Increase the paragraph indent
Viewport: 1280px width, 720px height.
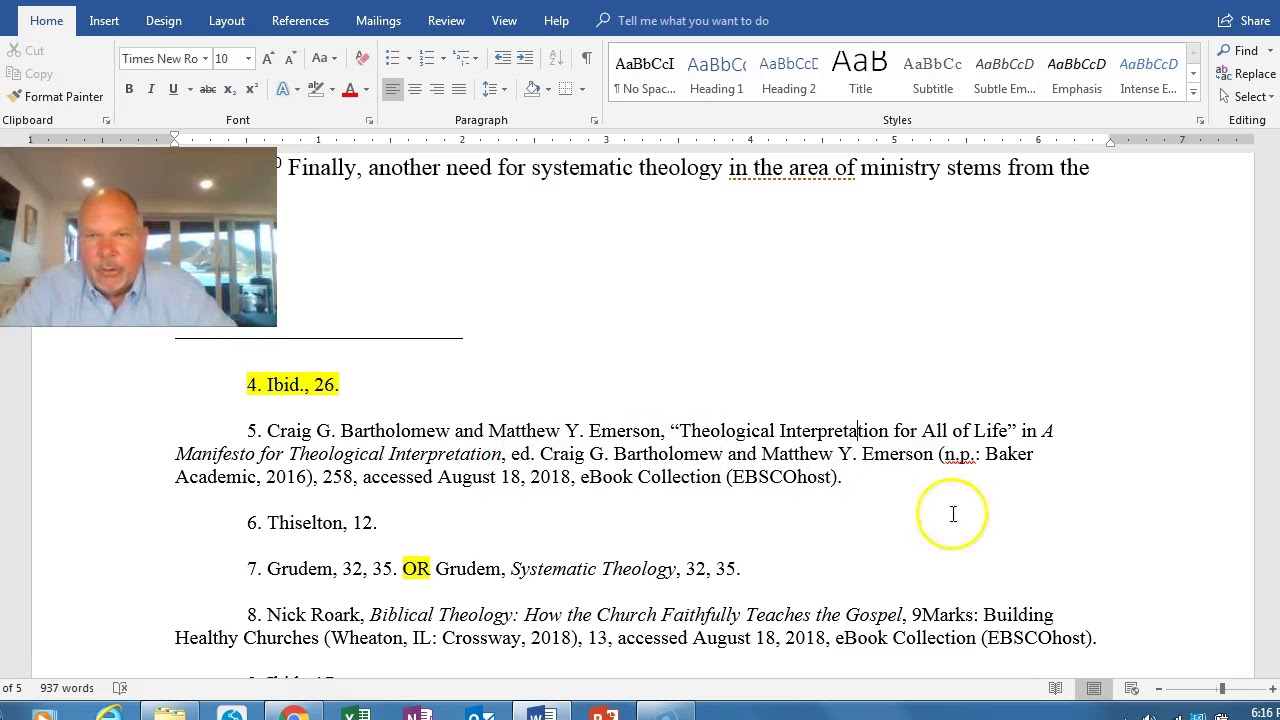[x=525, y=58]
